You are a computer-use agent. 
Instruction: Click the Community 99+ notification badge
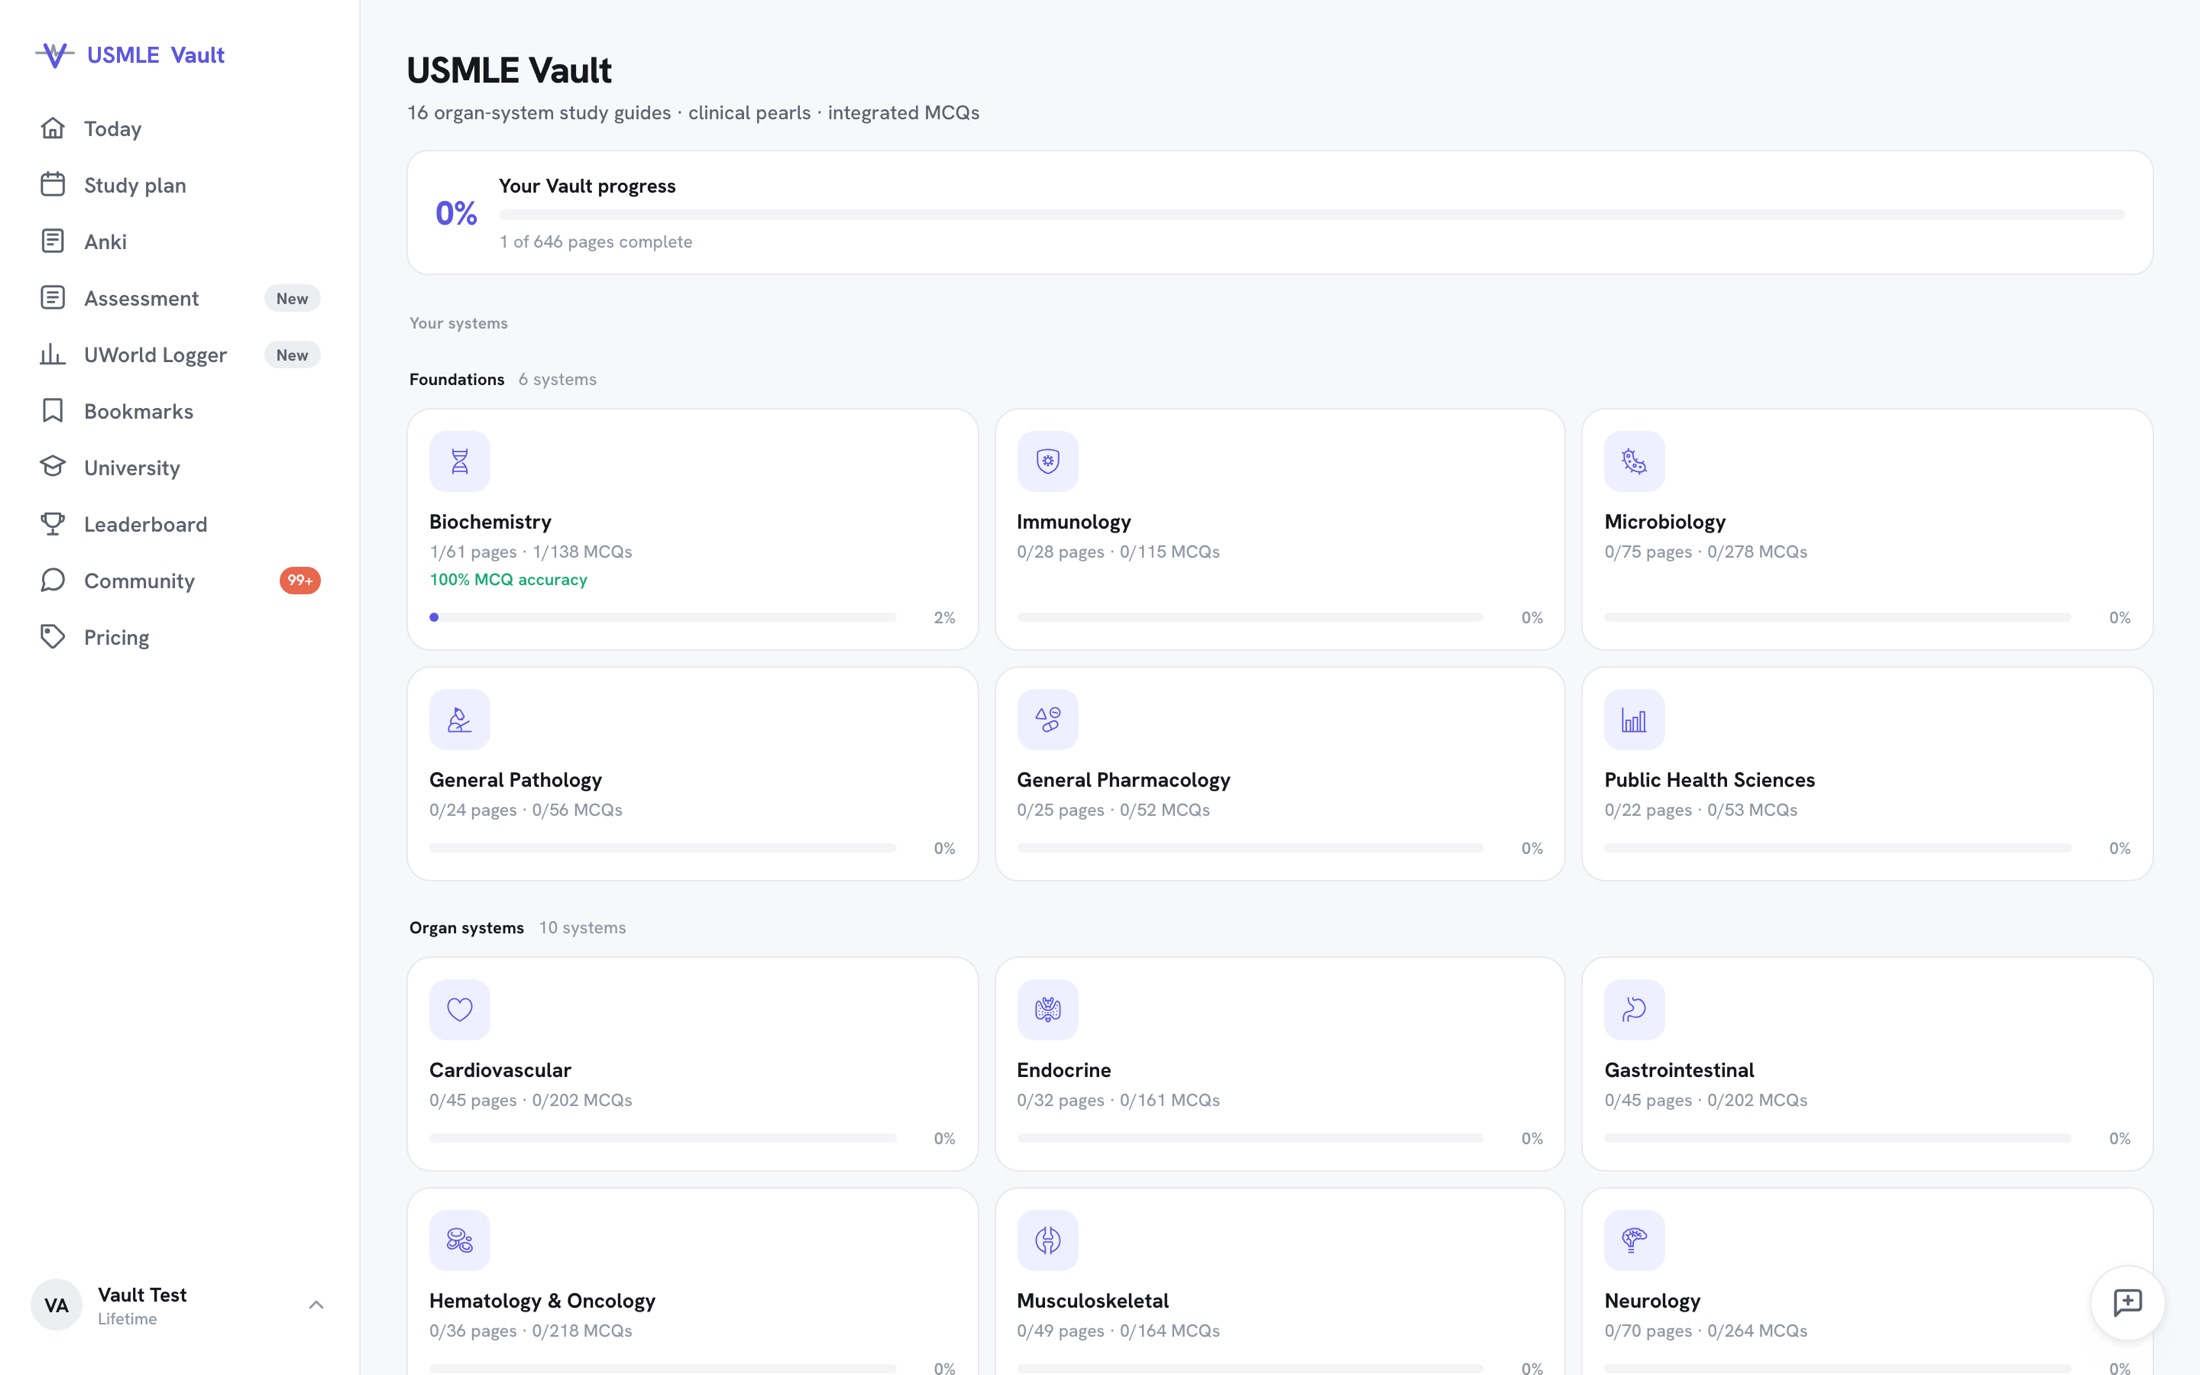click(x=300, y=580)
